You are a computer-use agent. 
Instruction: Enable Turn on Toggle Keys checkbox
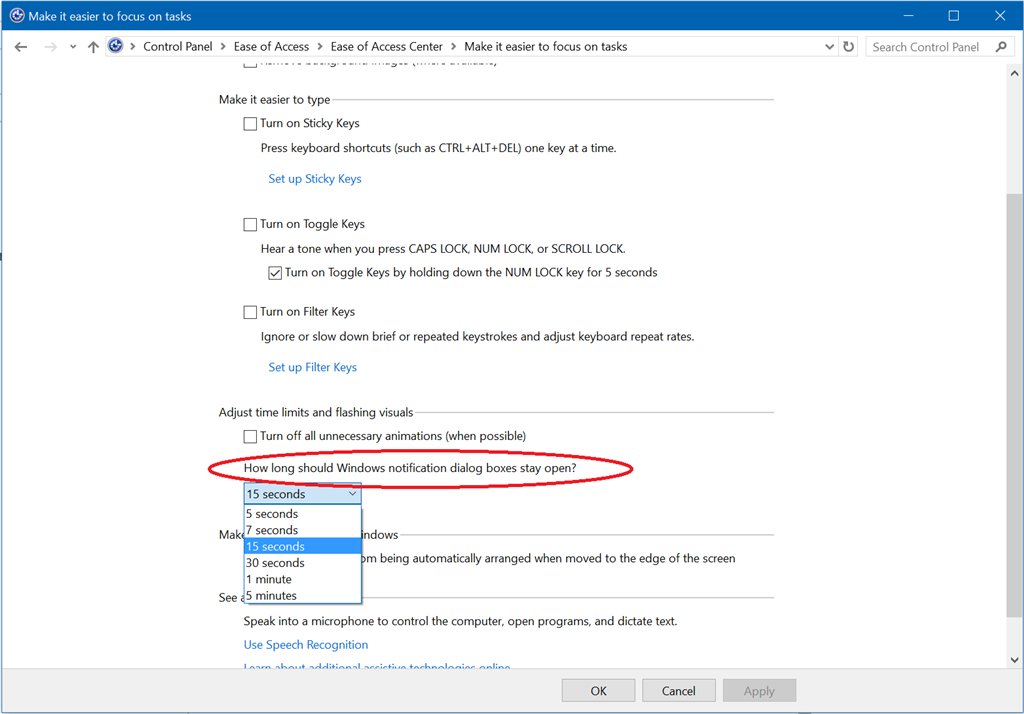(x=250, y=225)
